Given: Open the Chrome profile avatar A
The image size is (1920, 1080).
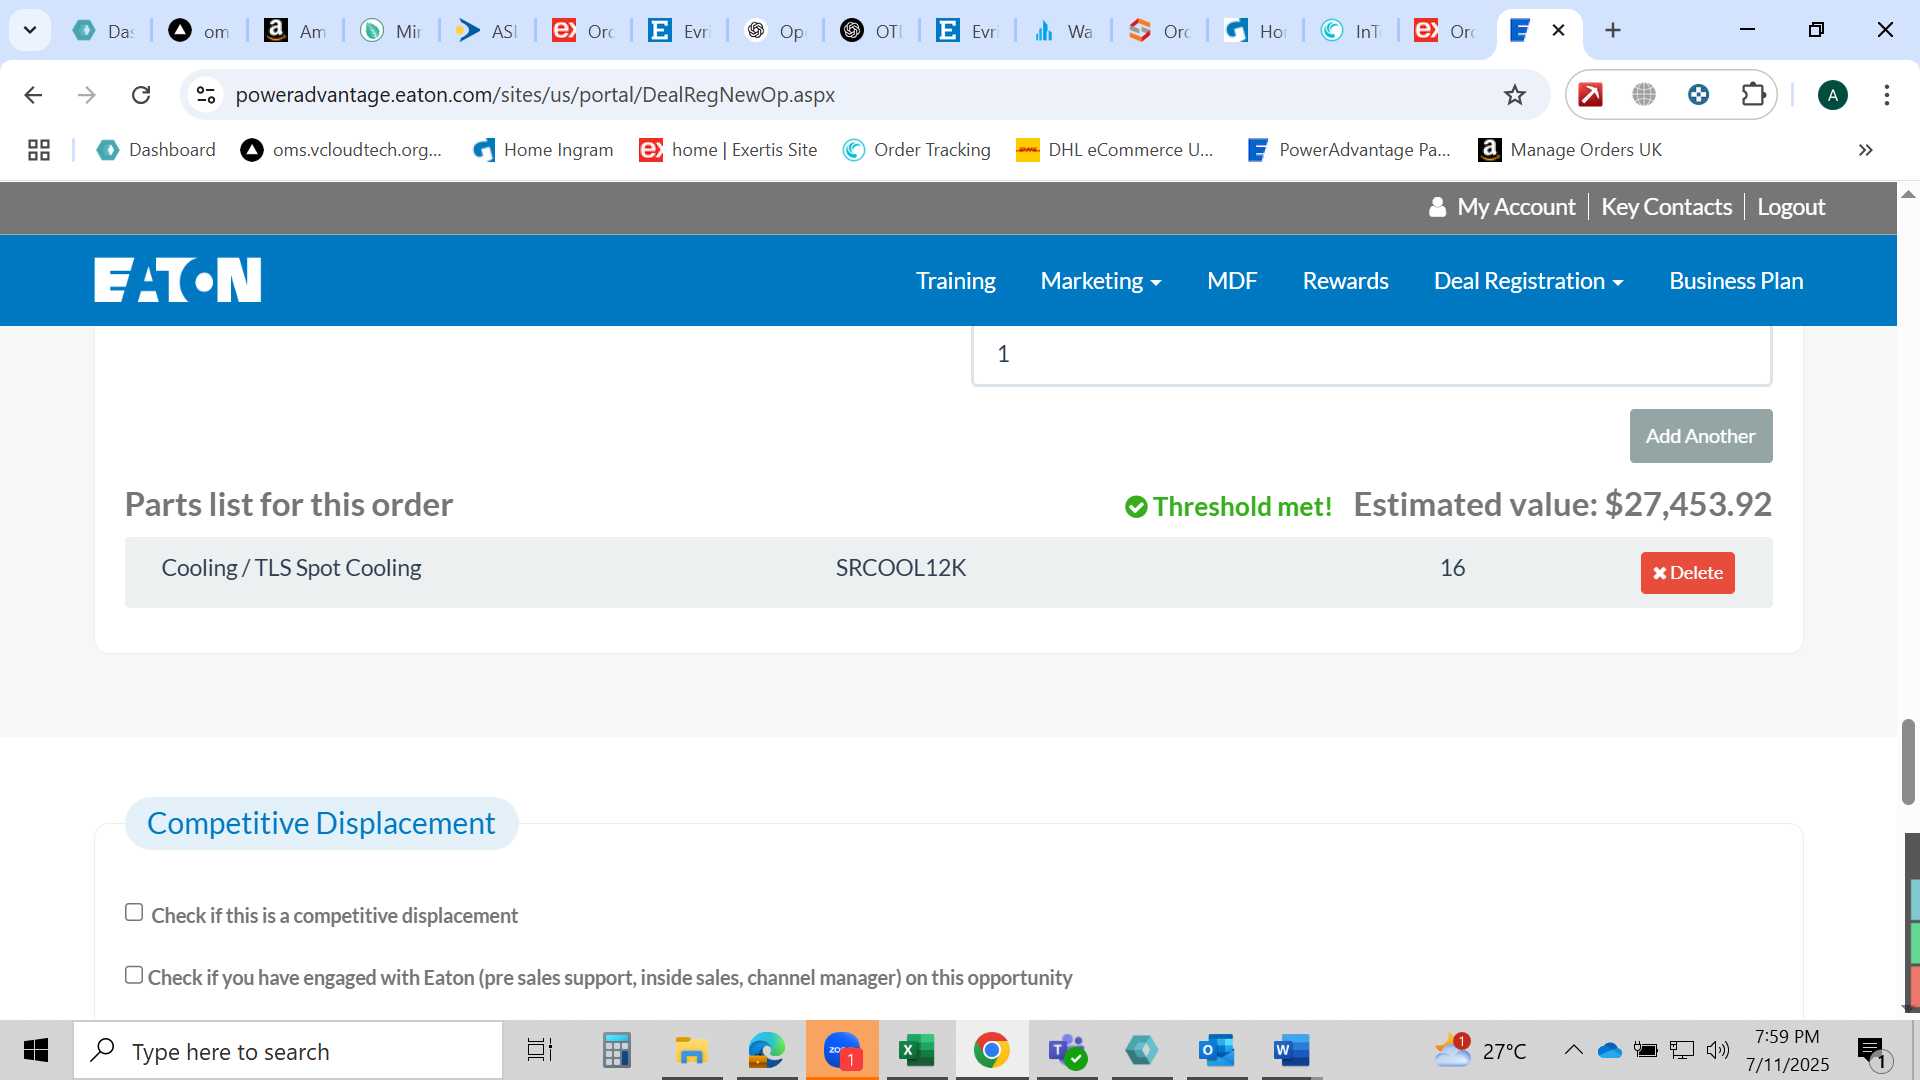Looking at the screenshot, I should 1832,95.
